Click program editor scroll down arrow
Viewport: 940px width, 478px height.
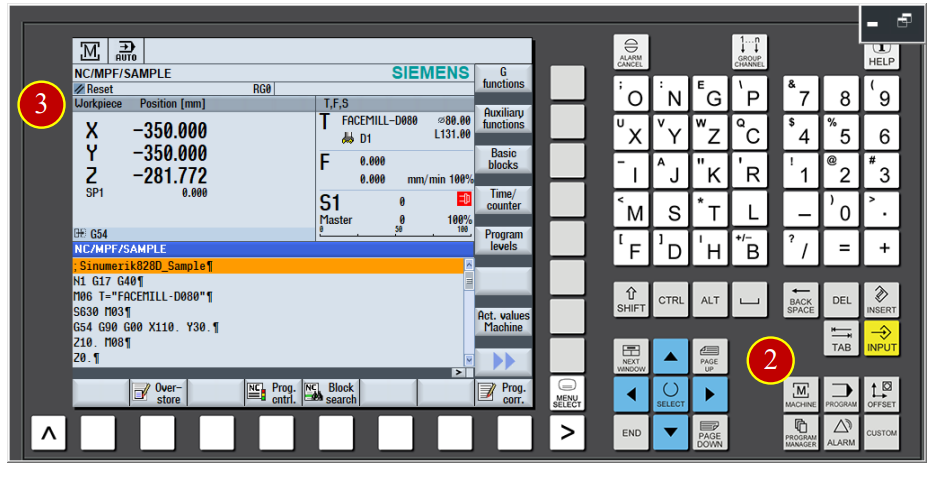point(469,360)
